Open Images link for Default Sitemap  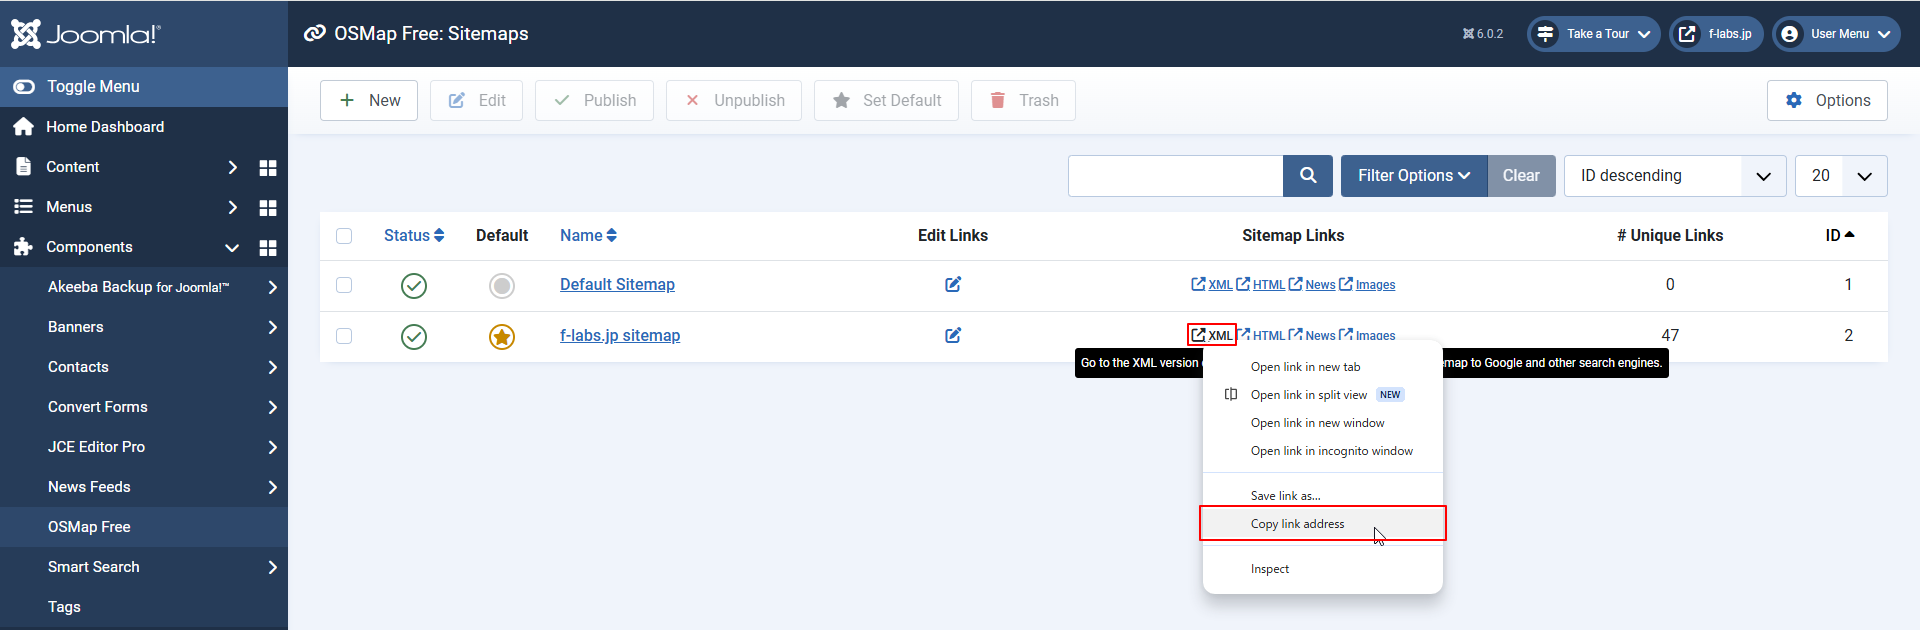click(x=1367, y=285)
